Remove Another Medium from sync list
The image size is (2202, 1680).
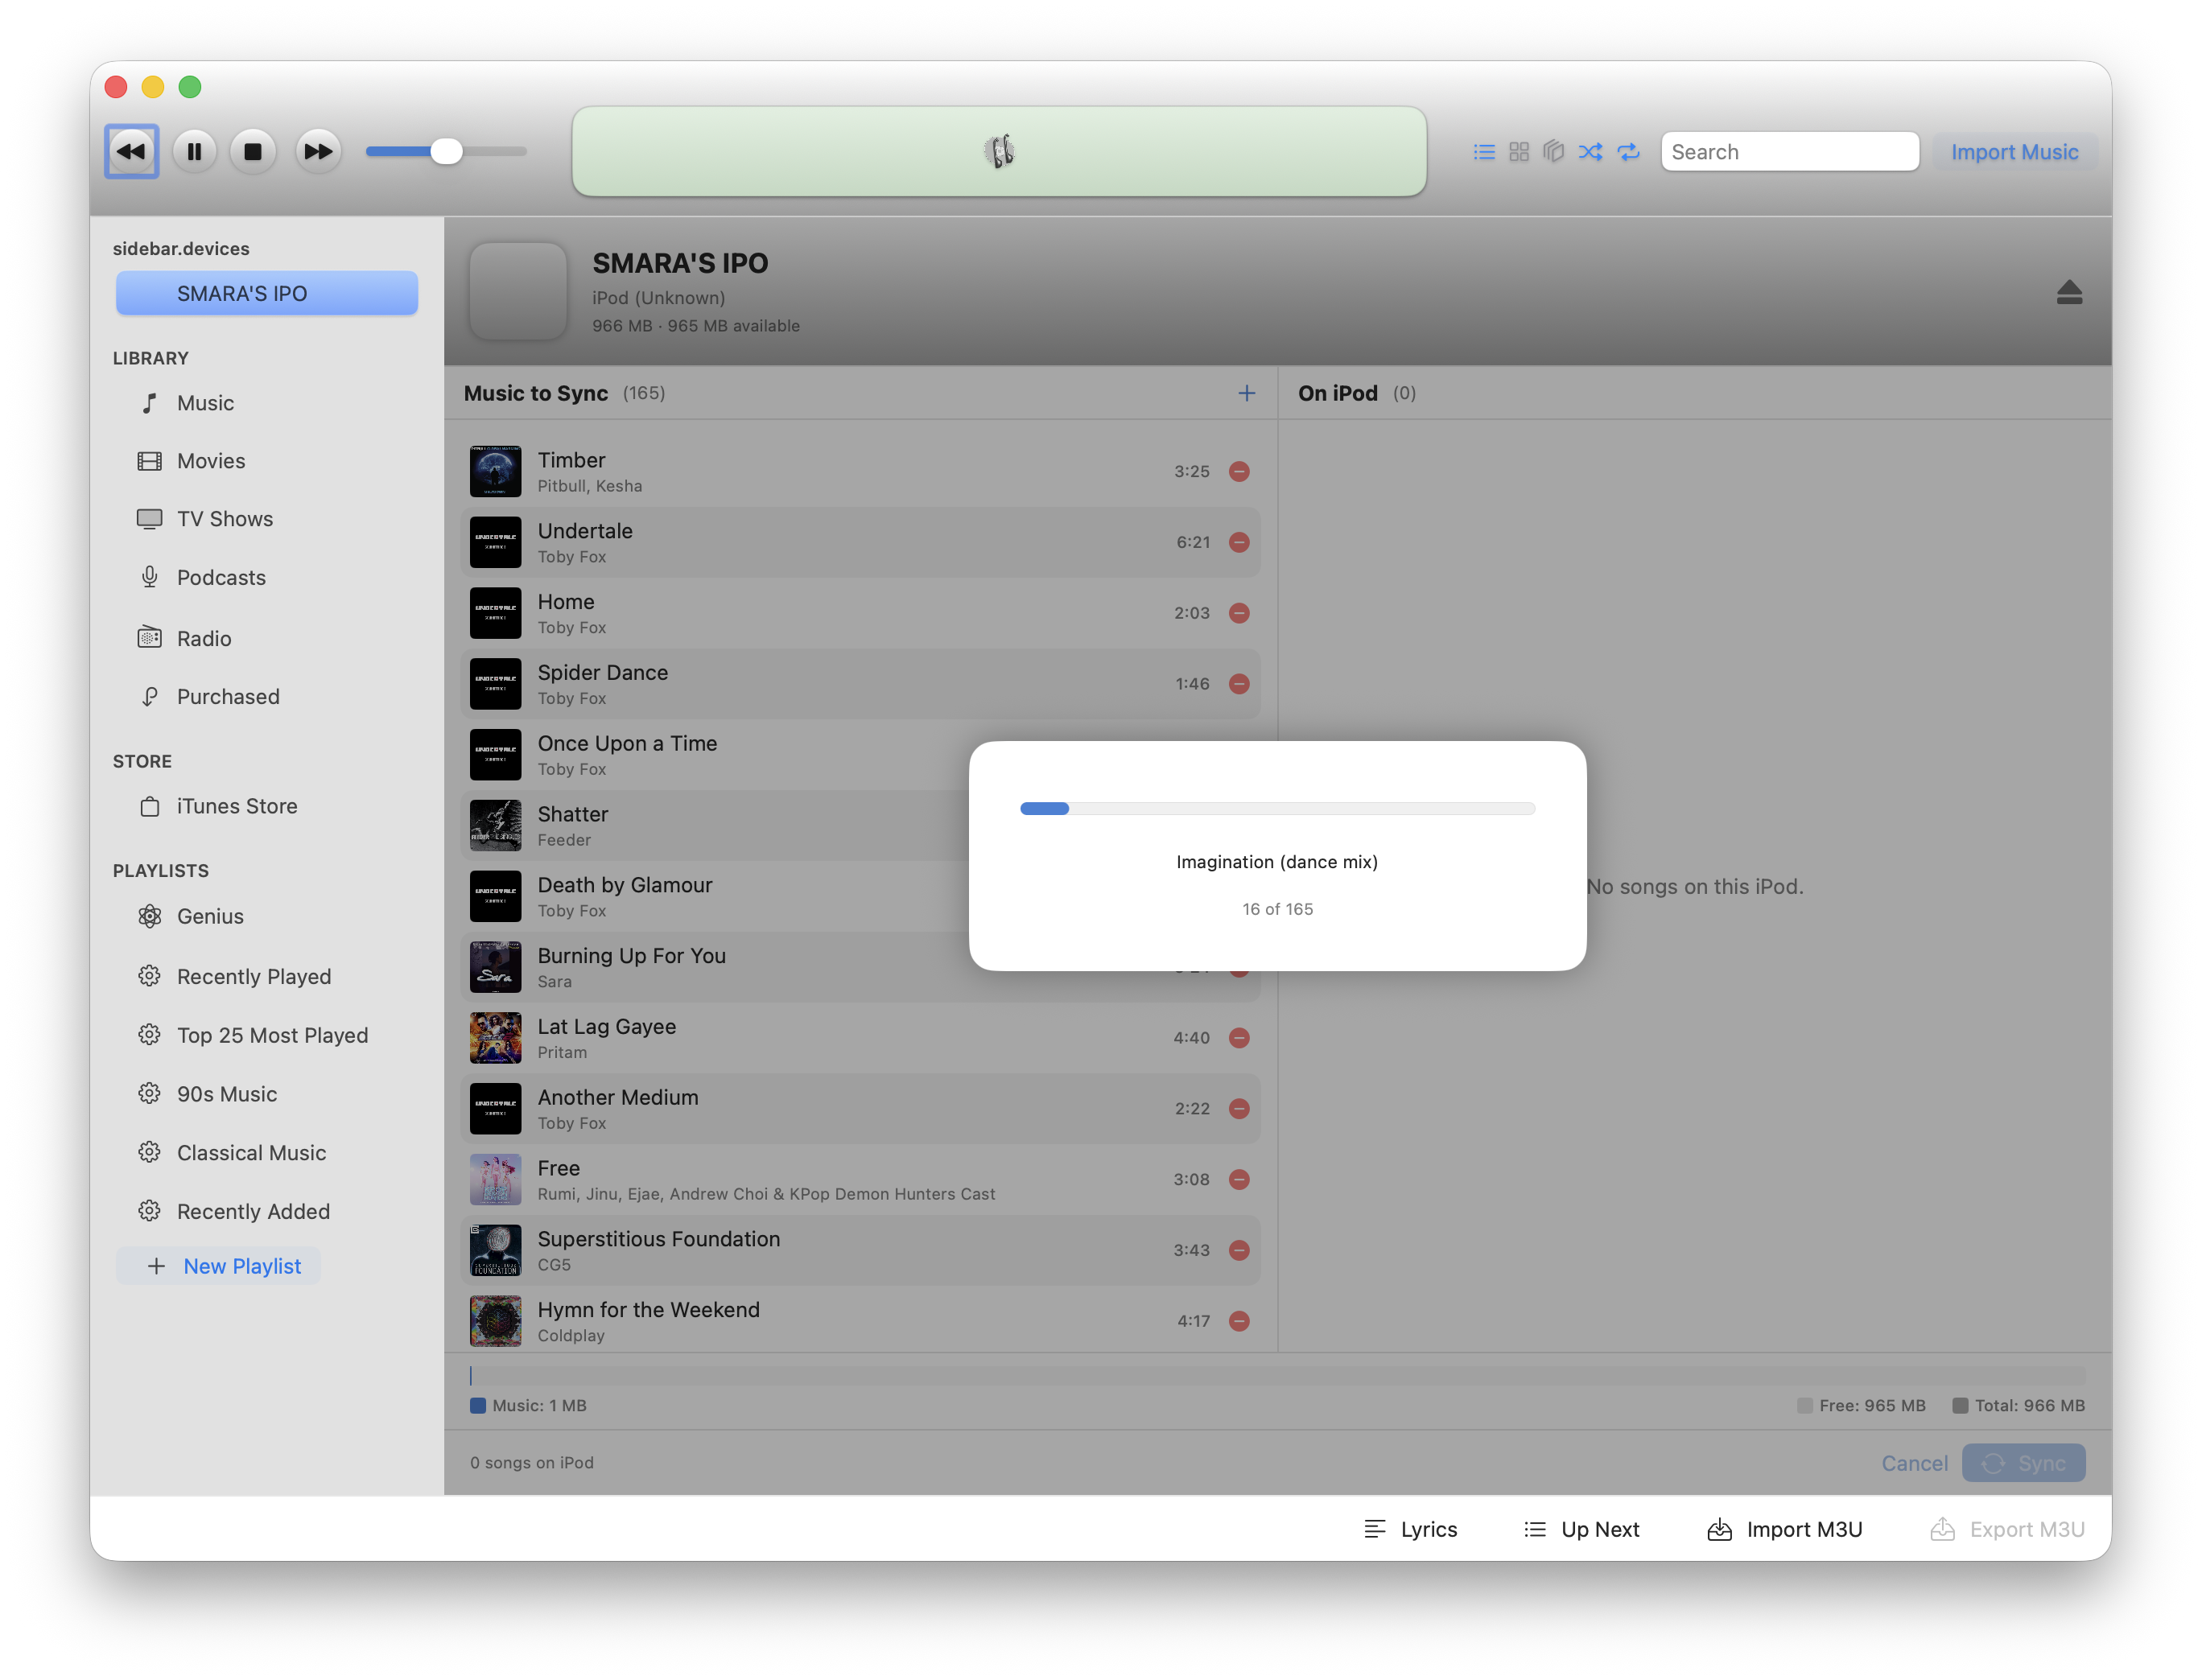click(x=1239, y=1109)
